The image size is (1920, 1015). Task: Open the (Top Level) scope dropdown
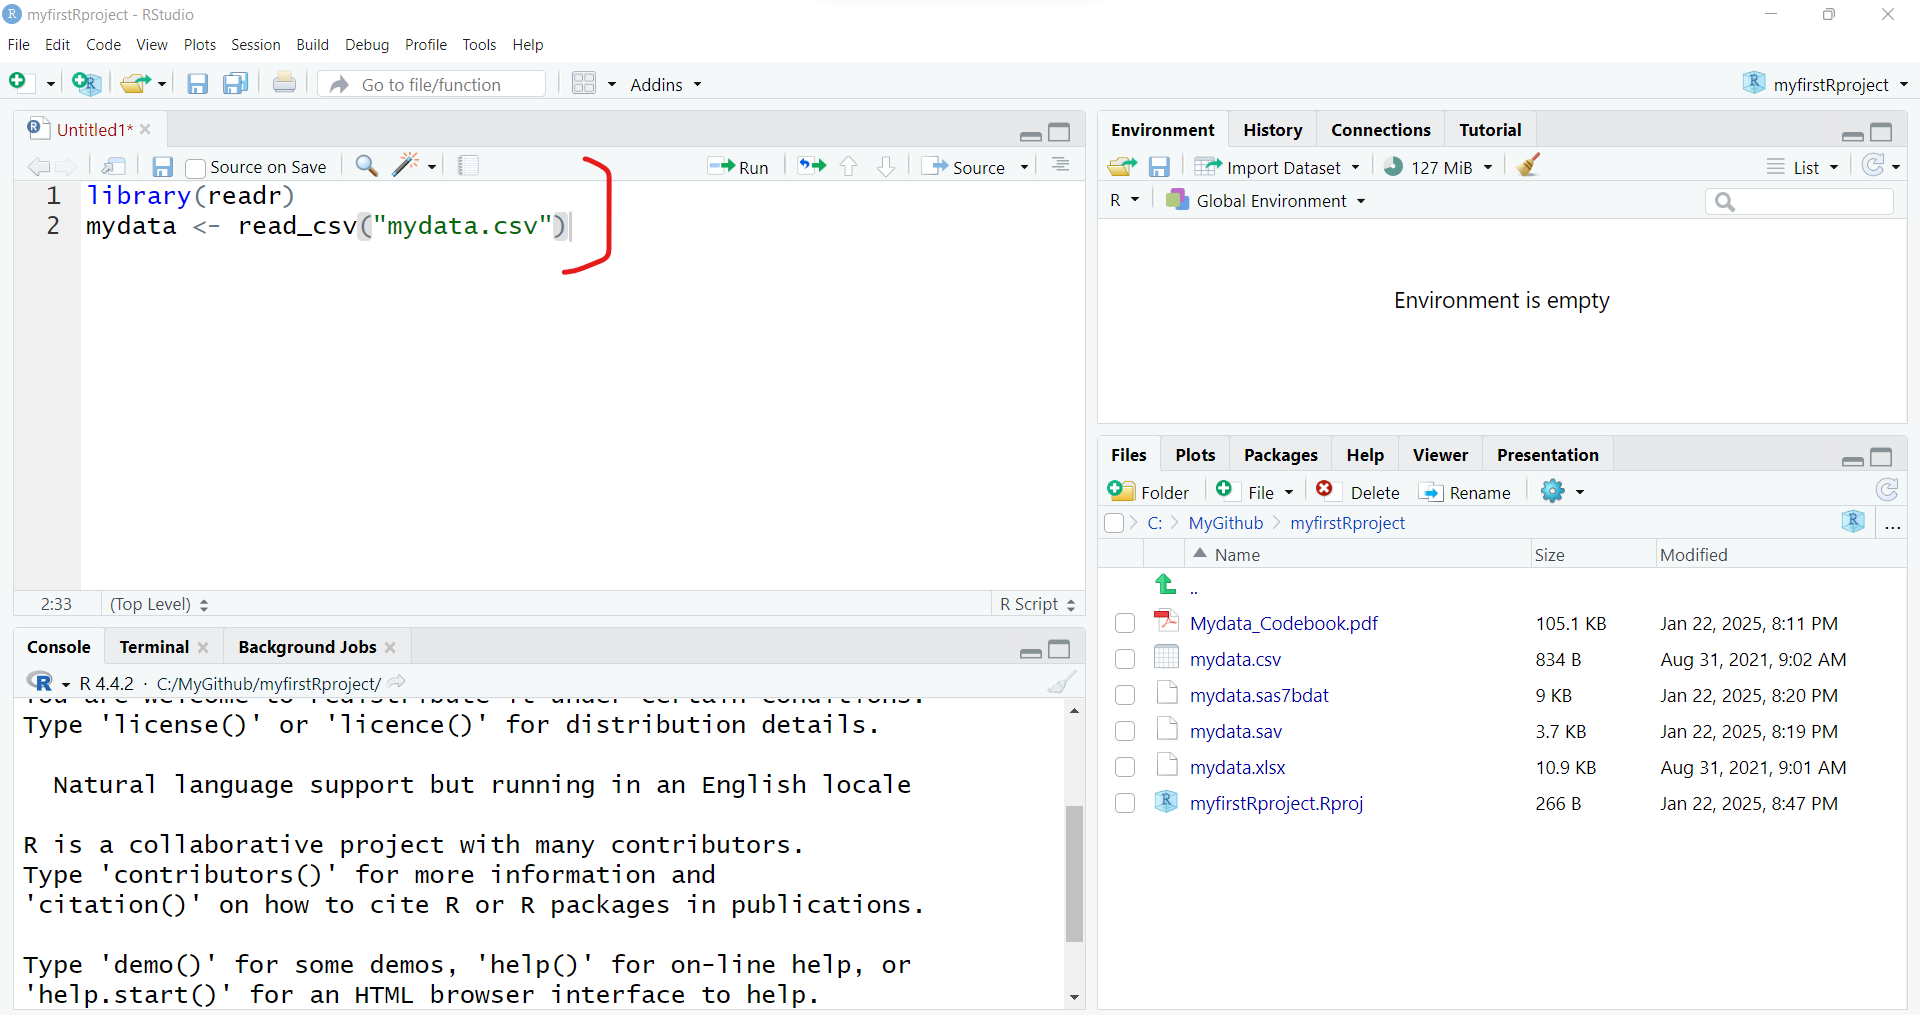(x=159, y=604)
